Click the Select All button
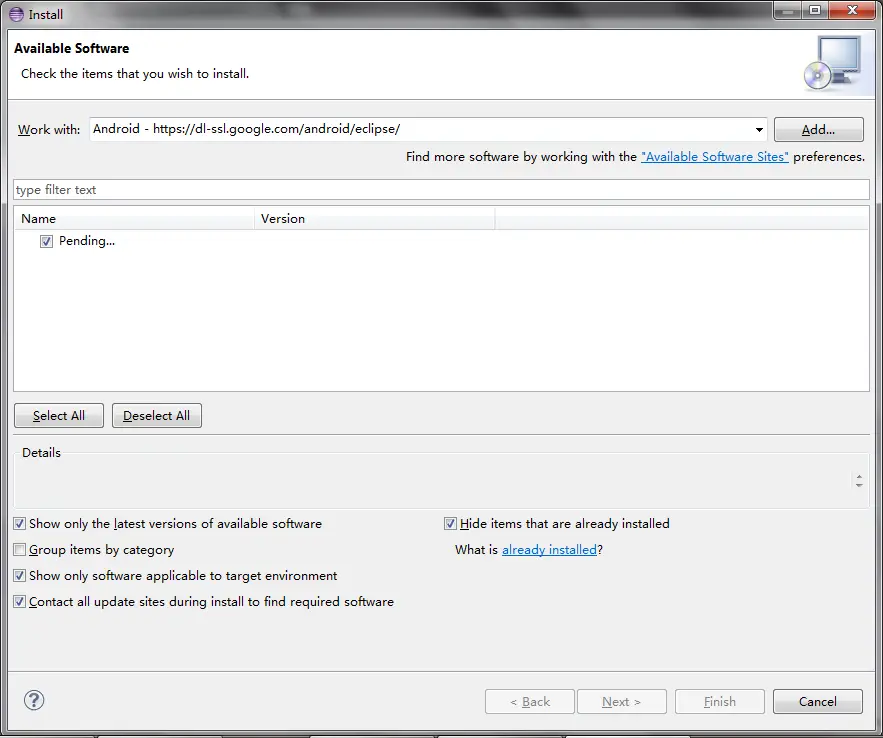Screen dimensions: 883x738 coord(59,415)
